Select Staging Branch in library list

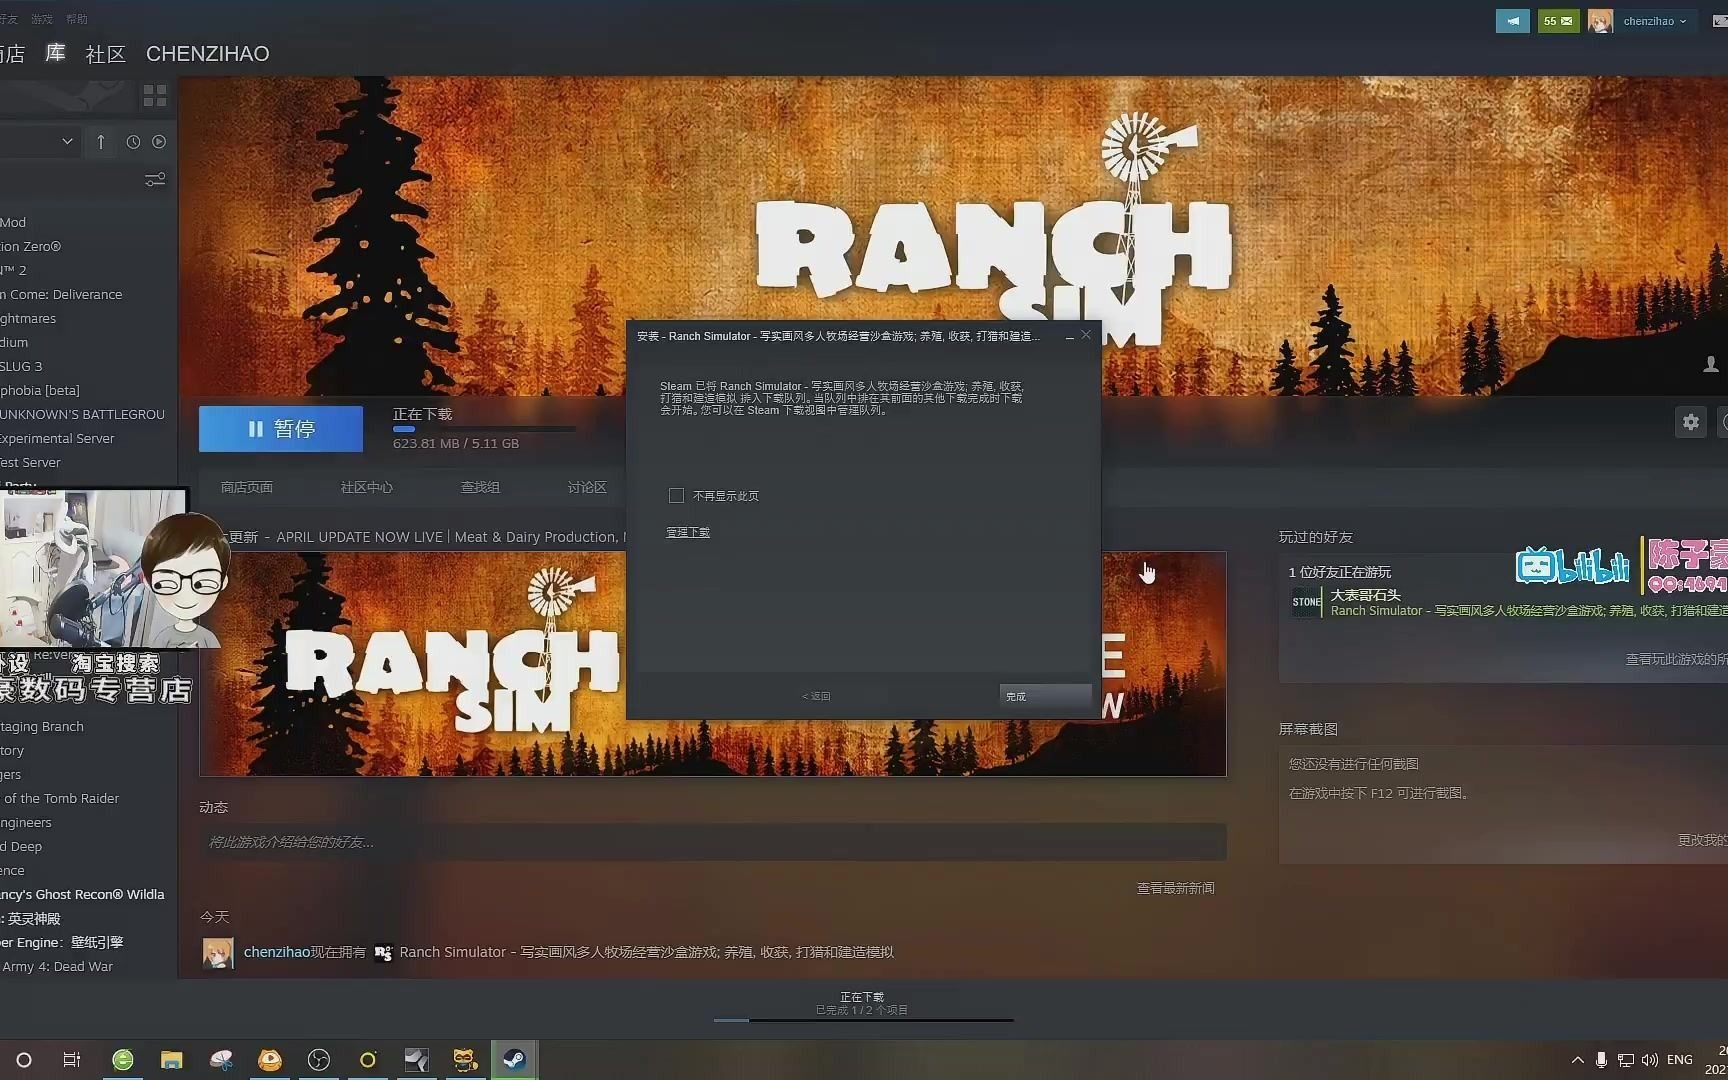coord(42,727)
